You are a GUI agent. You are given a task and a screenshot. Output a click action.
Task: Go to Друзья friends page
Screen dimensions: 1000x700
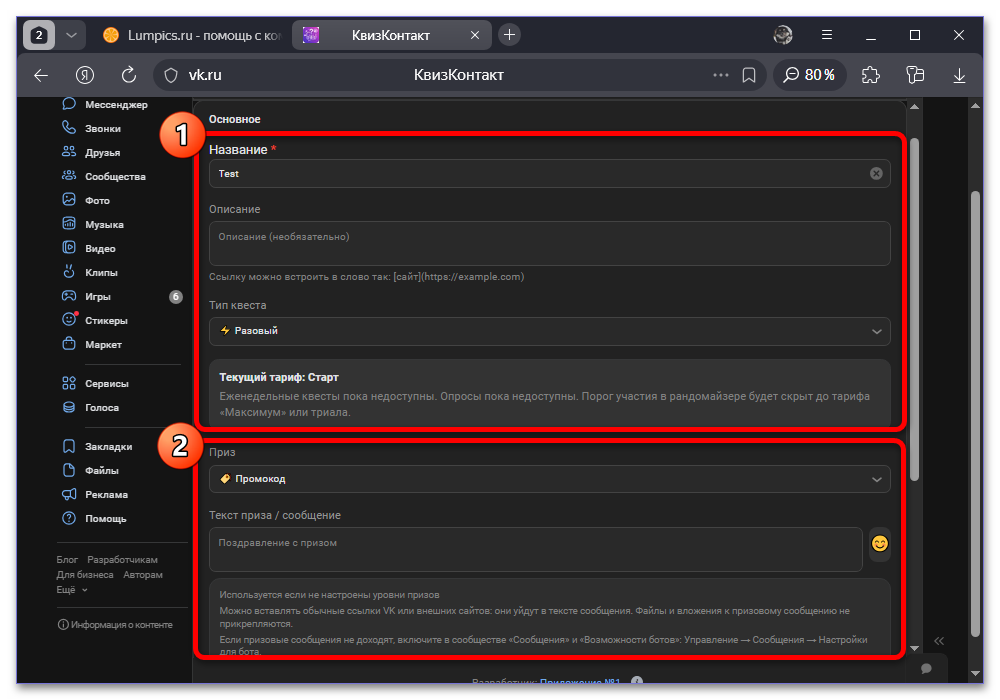point(91,152)
